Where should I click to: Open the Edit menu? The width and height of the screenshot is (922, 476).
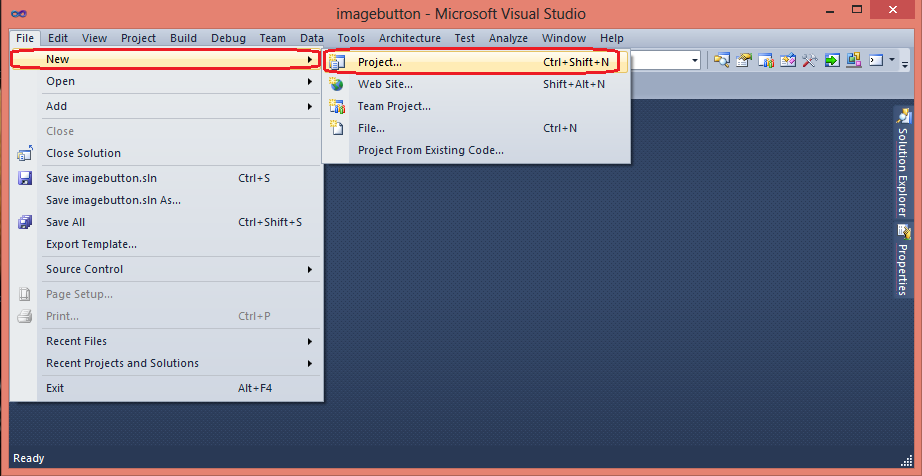tap(58, 38)
